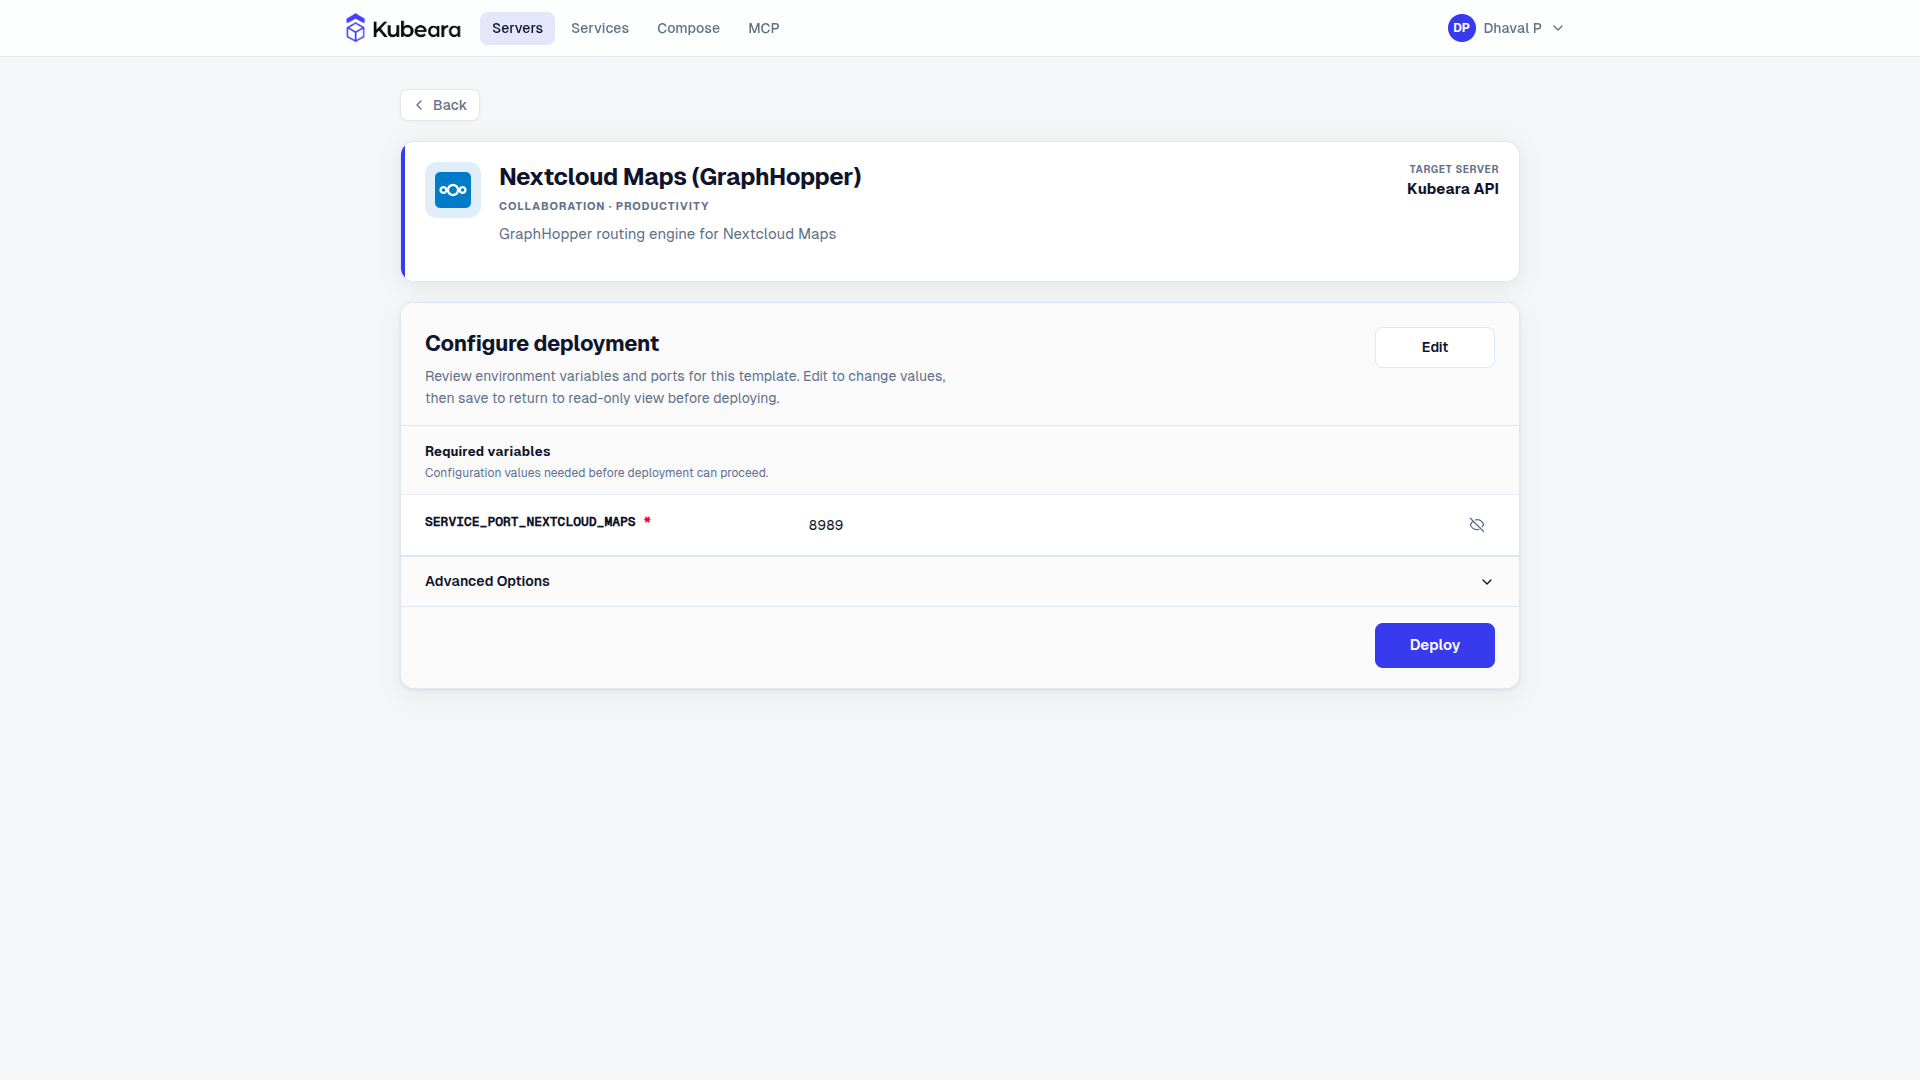The width and height of the screenshot is (1920, 1080).
Task: Click the Dhaval P username
Action: 1512,28
